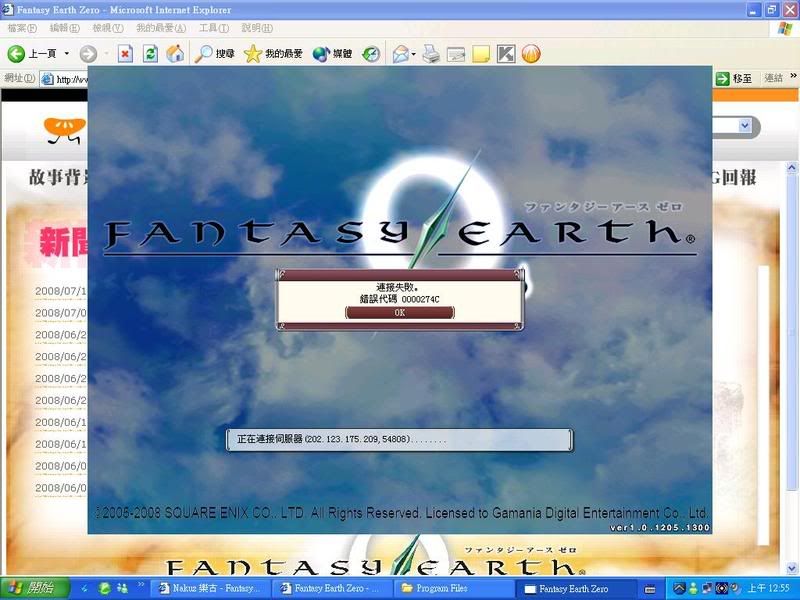Screen dimensions: 800x600
Task: Click the Print icon in toolbar
Action: click(431, 53)
